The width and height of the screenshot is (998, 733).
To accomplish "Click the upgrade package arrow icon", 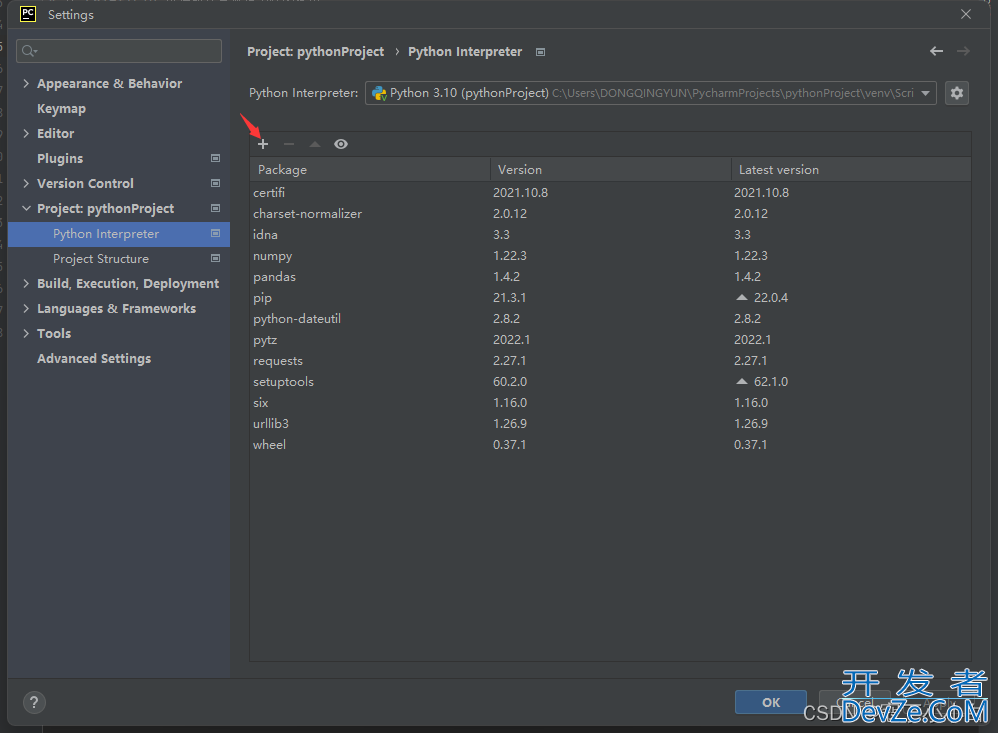I will (314, 144).
